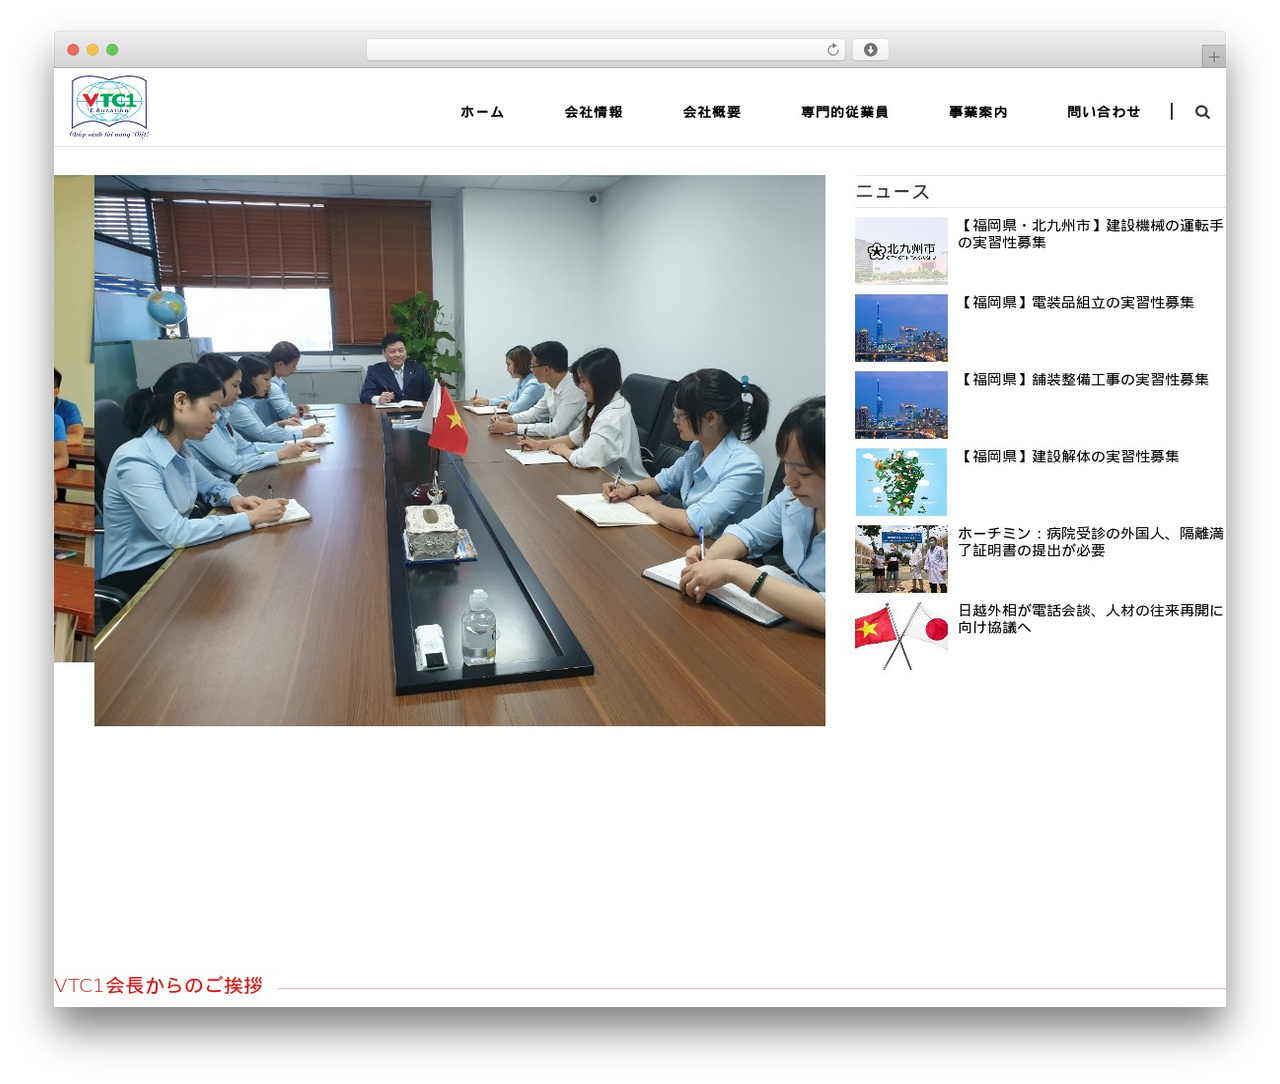Minimize the browser window with yellow button
Screen dimensions: 1280x1084
point(93,50)
